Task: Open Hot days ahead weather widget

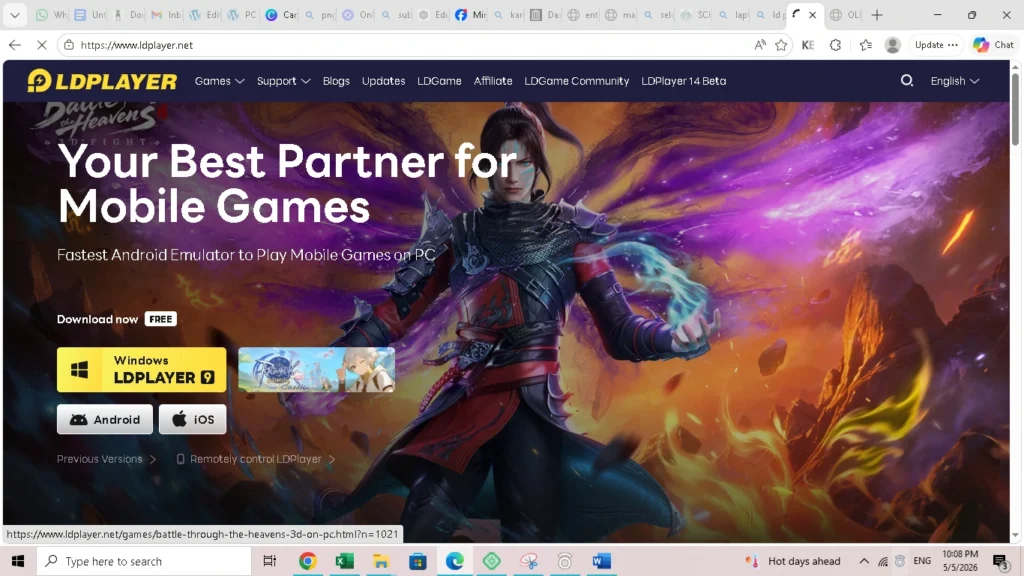Action: click(793, 561)
